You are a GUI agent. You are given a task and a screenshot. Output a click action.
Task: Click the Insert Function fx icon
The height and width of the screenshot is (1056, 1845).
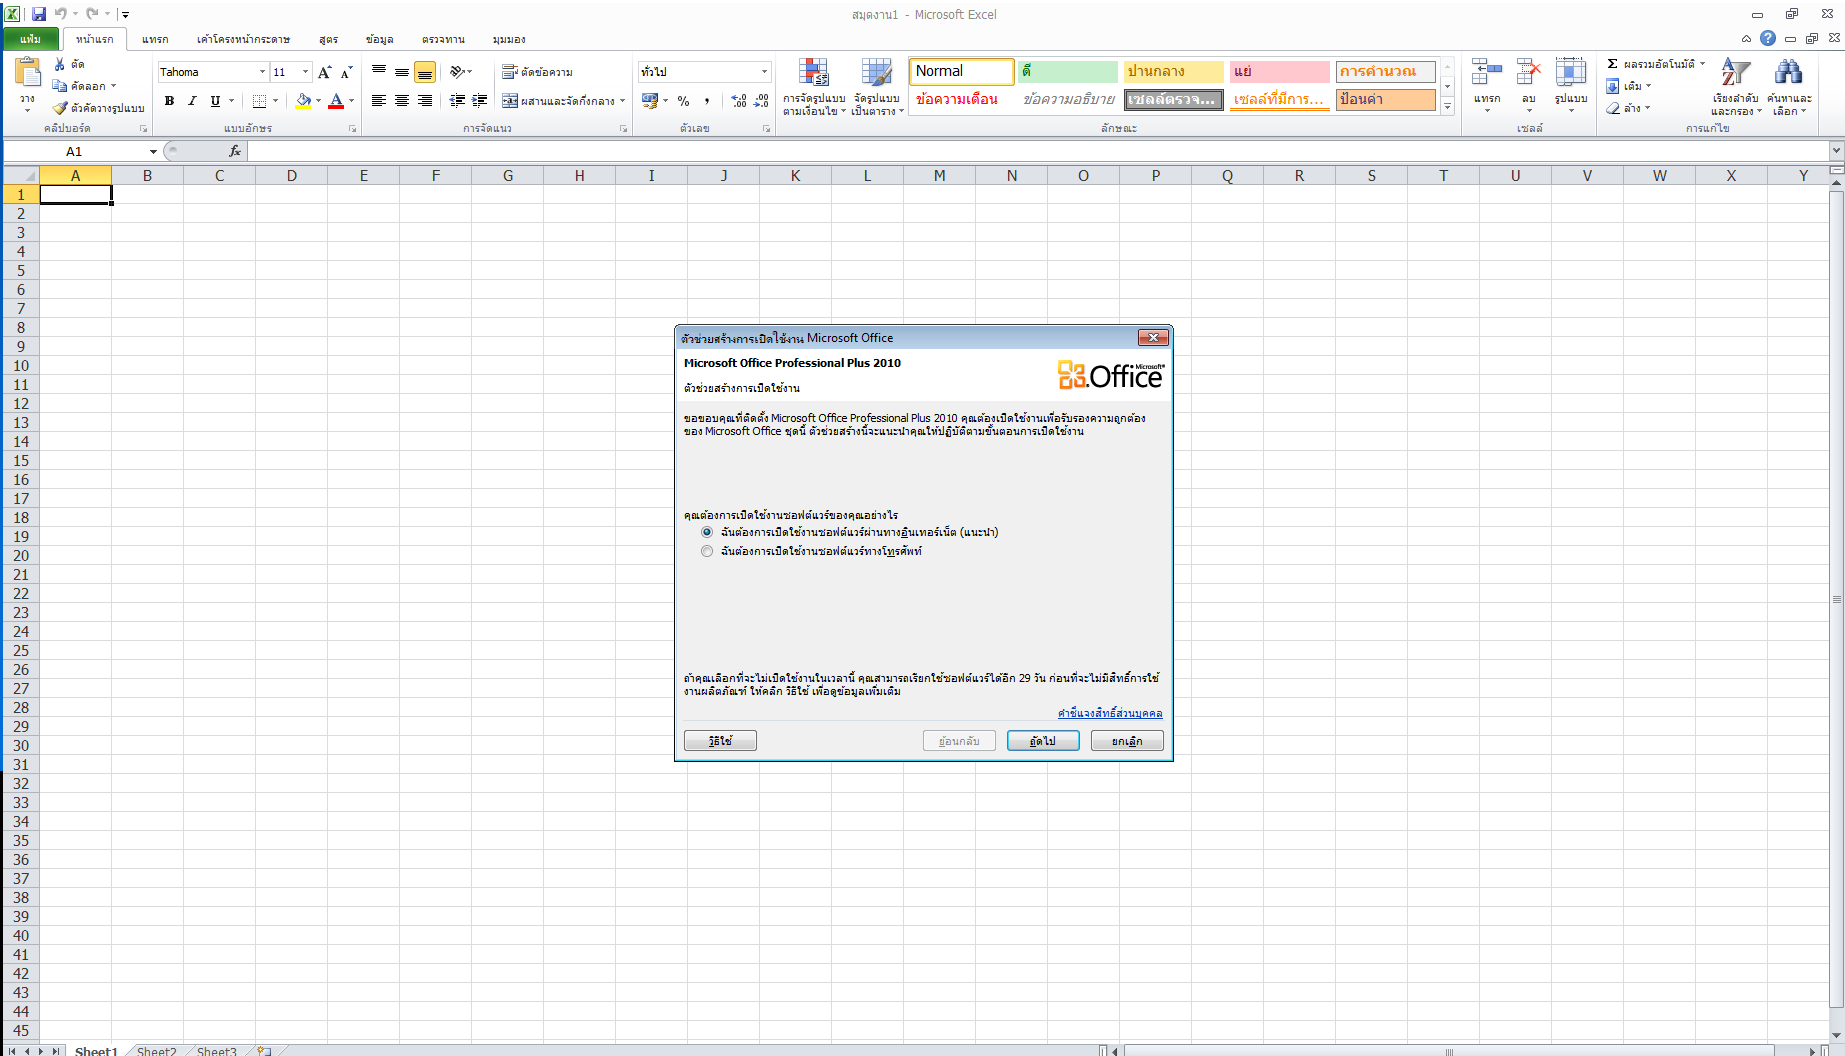coord(235,151)
